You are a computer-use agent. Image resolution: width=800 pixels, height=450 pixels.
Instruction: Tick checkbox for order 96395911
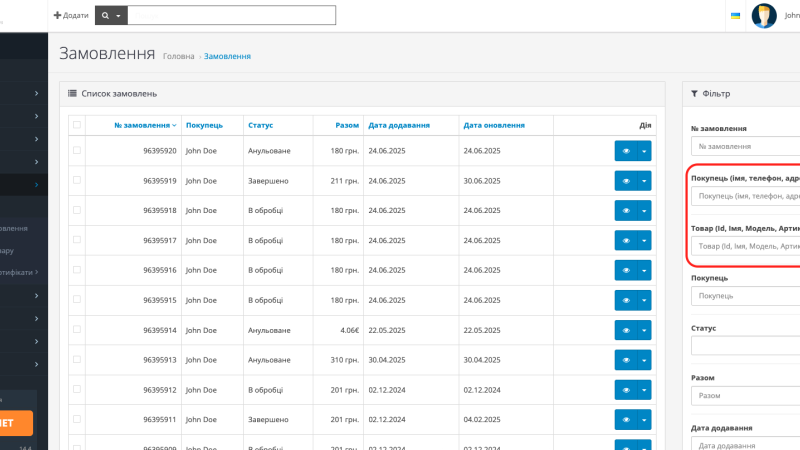click(x=77, y=419)
